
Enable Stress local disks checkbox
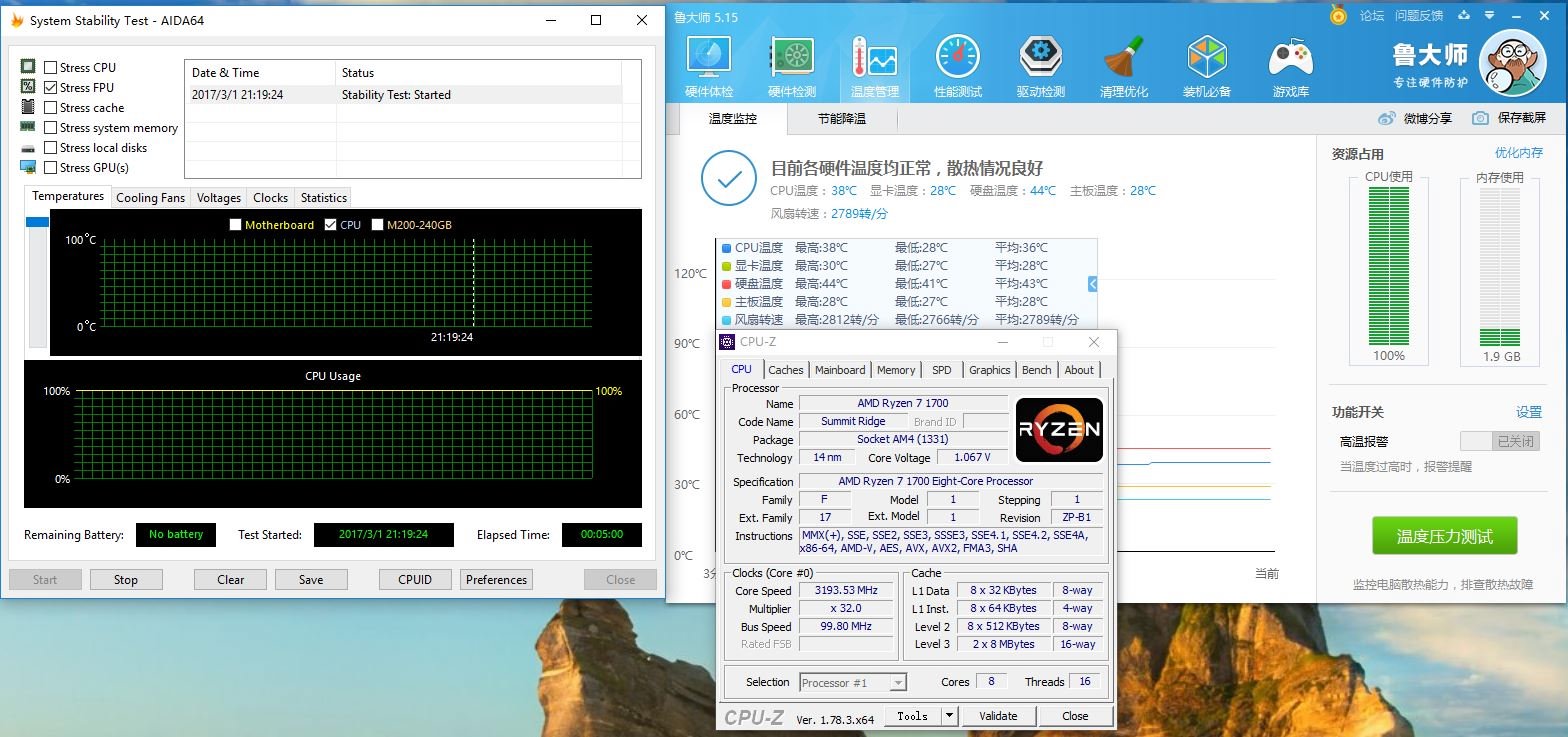50,147
